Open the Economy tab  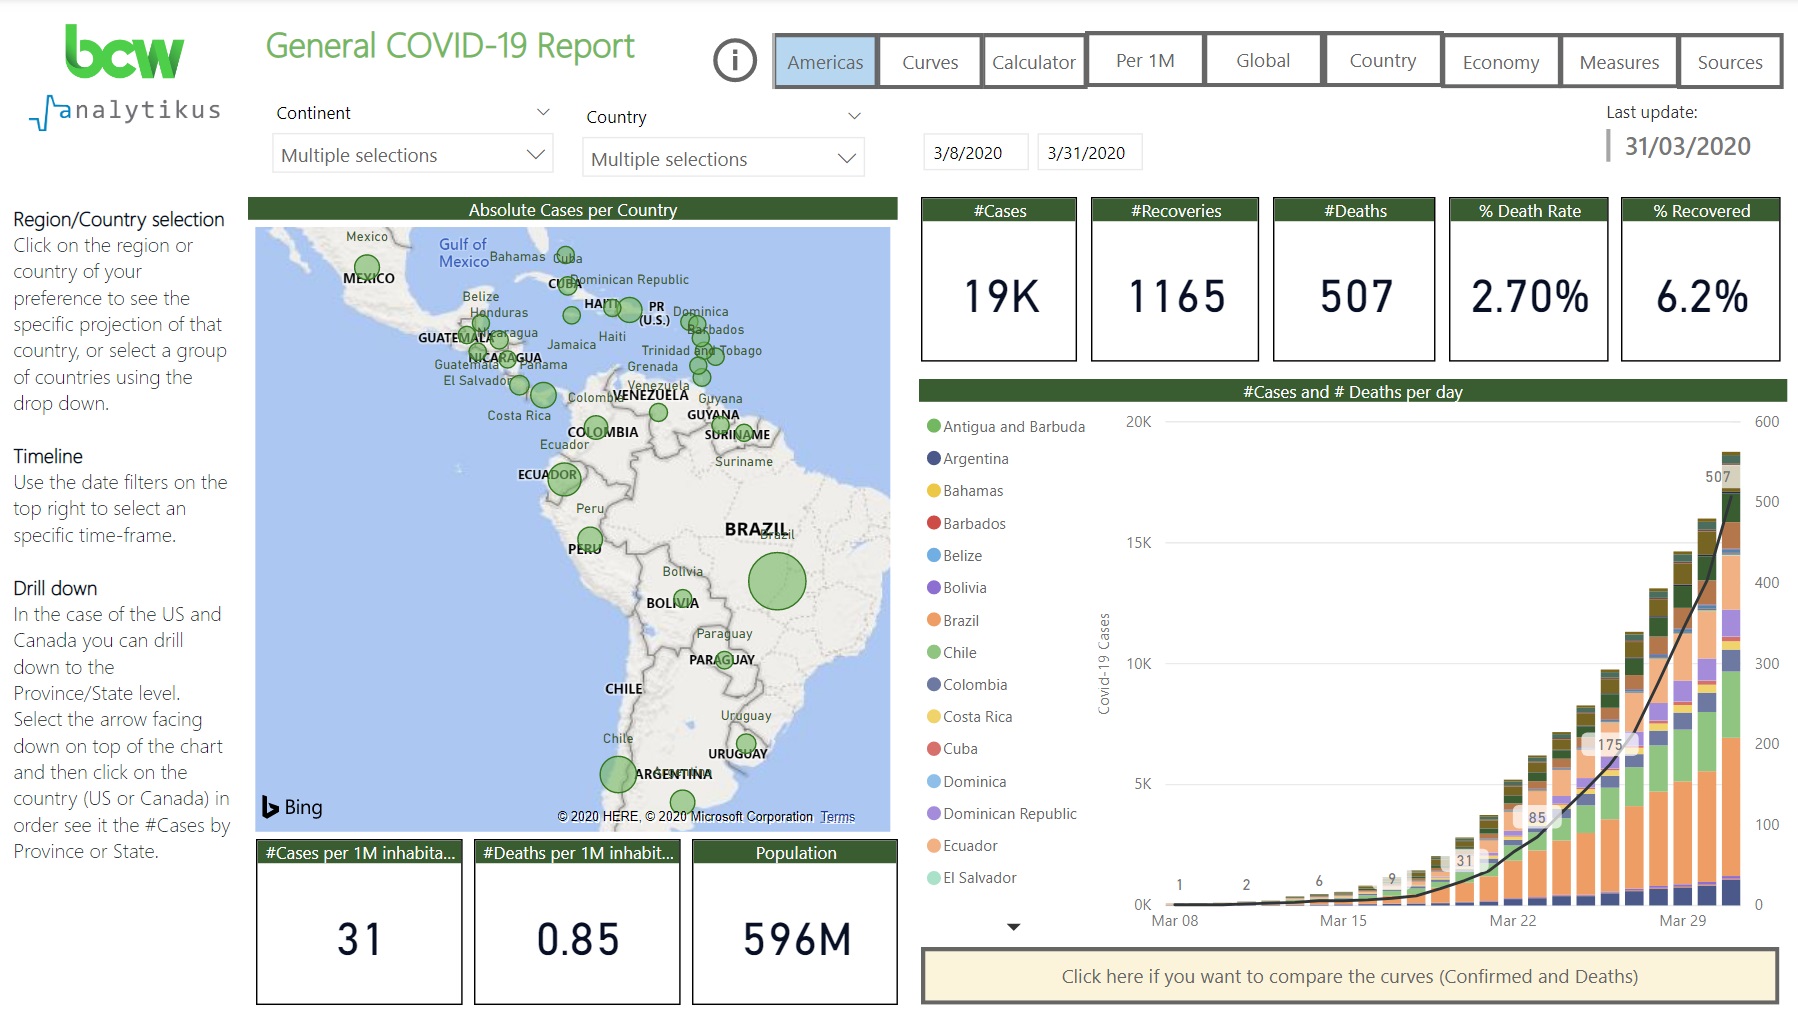click(x=1501, y=62)
